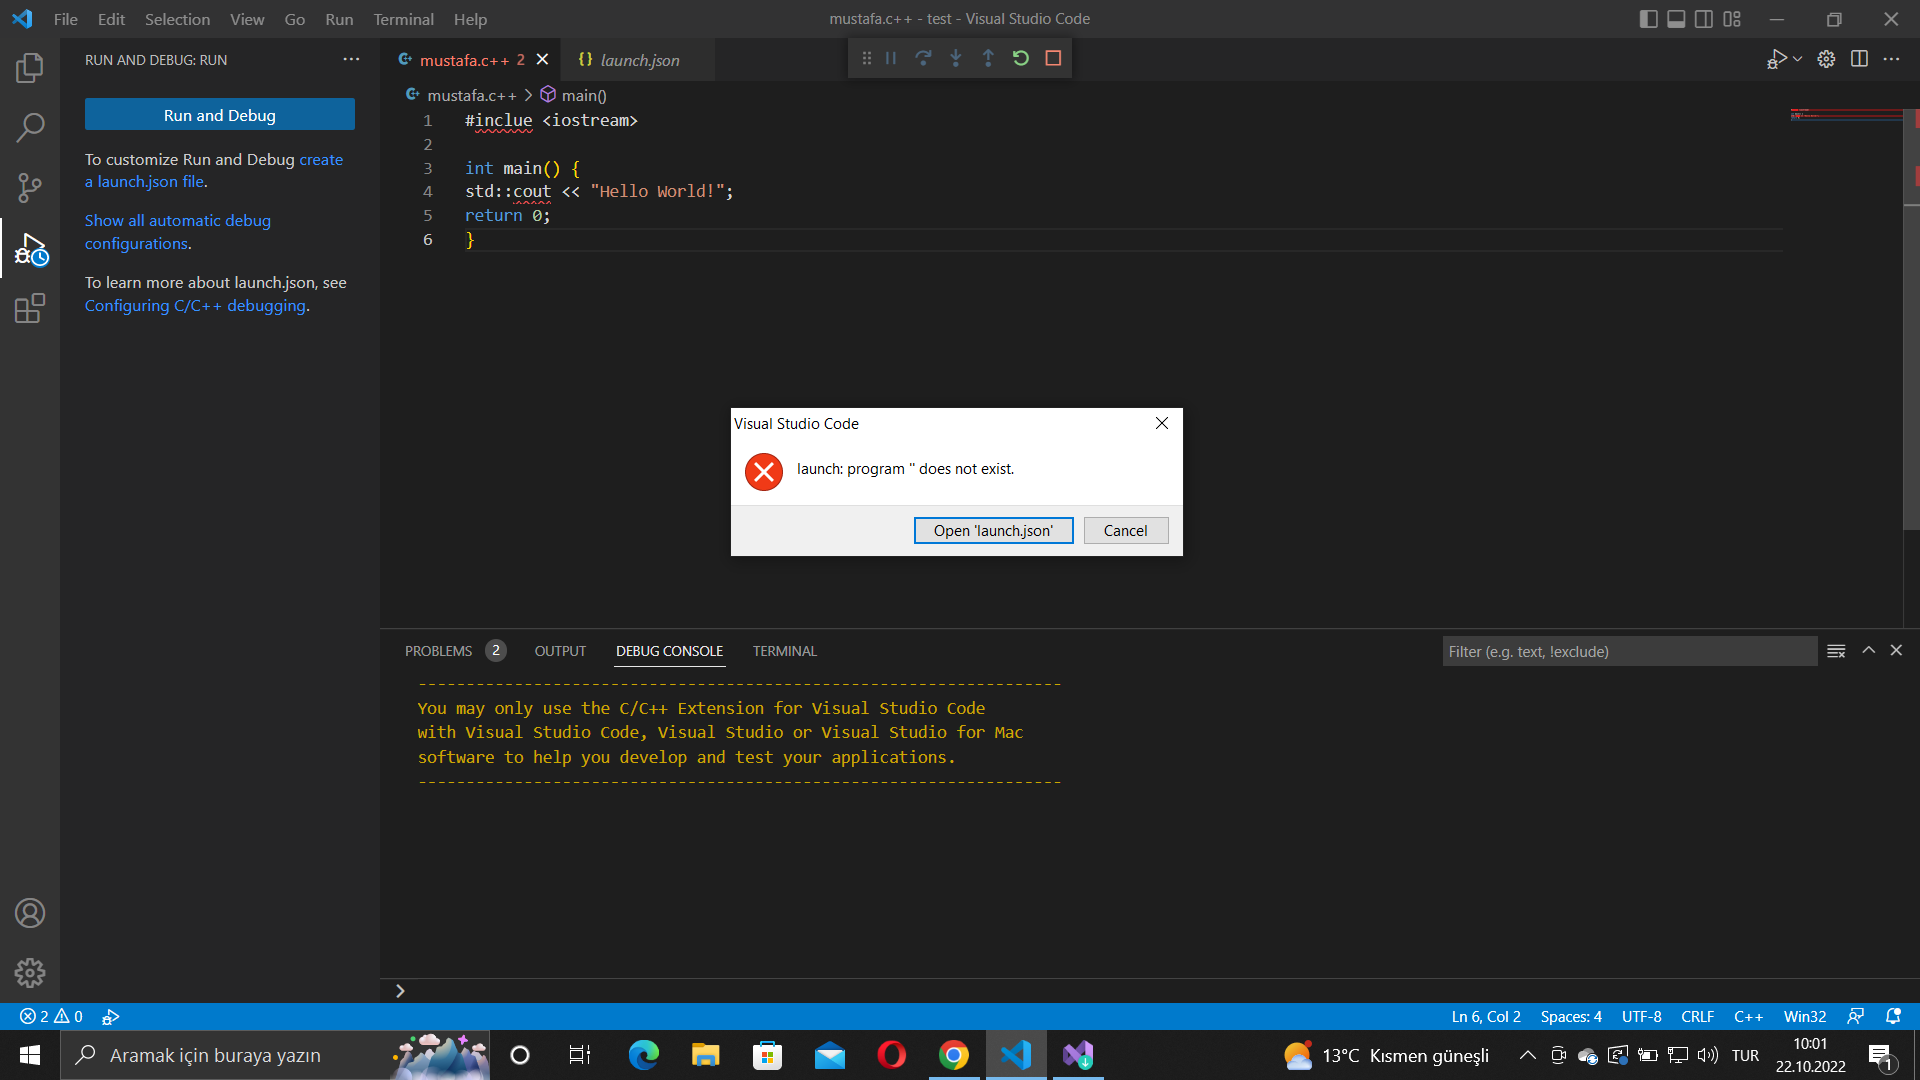Close the Visual Studio Code error dialog
This screenshot has width=1920, height=1080.
pyautogui.click(x=1161, y=423)
